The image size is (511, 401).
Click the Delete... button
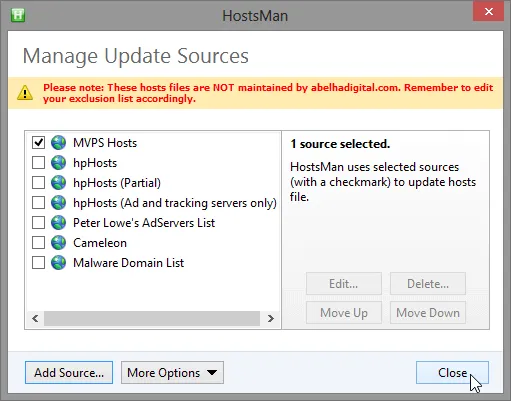click(428, 284)
